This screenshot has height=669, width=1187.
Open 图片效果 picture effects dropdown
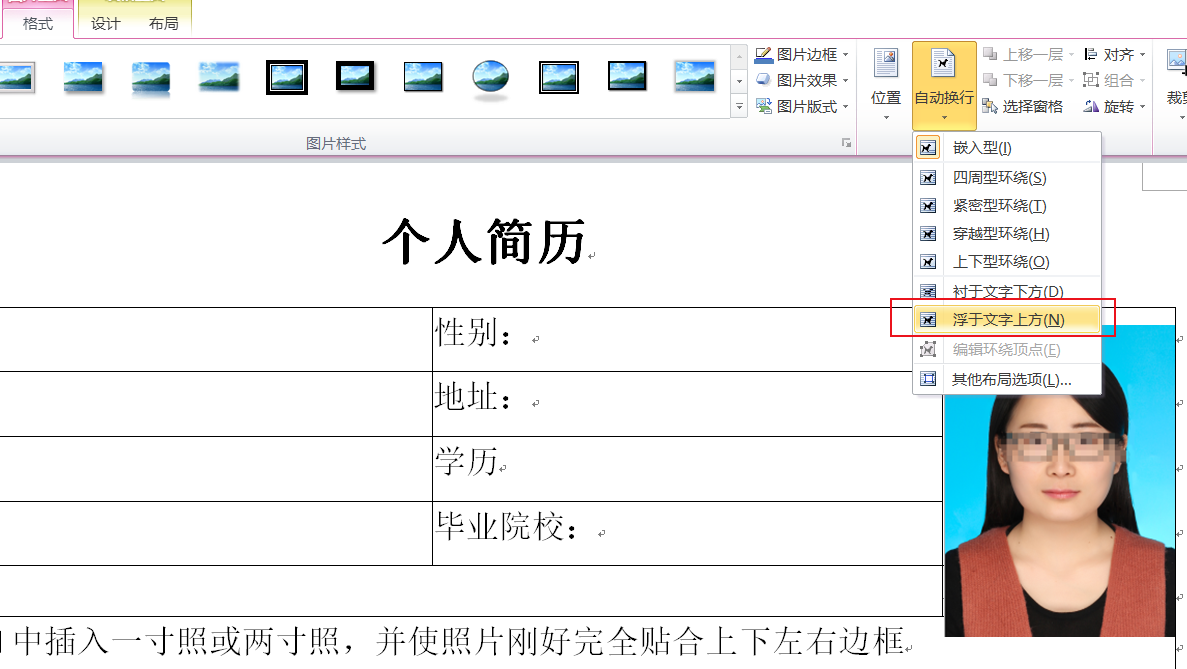pyautogui.click(x=802, y=80)
